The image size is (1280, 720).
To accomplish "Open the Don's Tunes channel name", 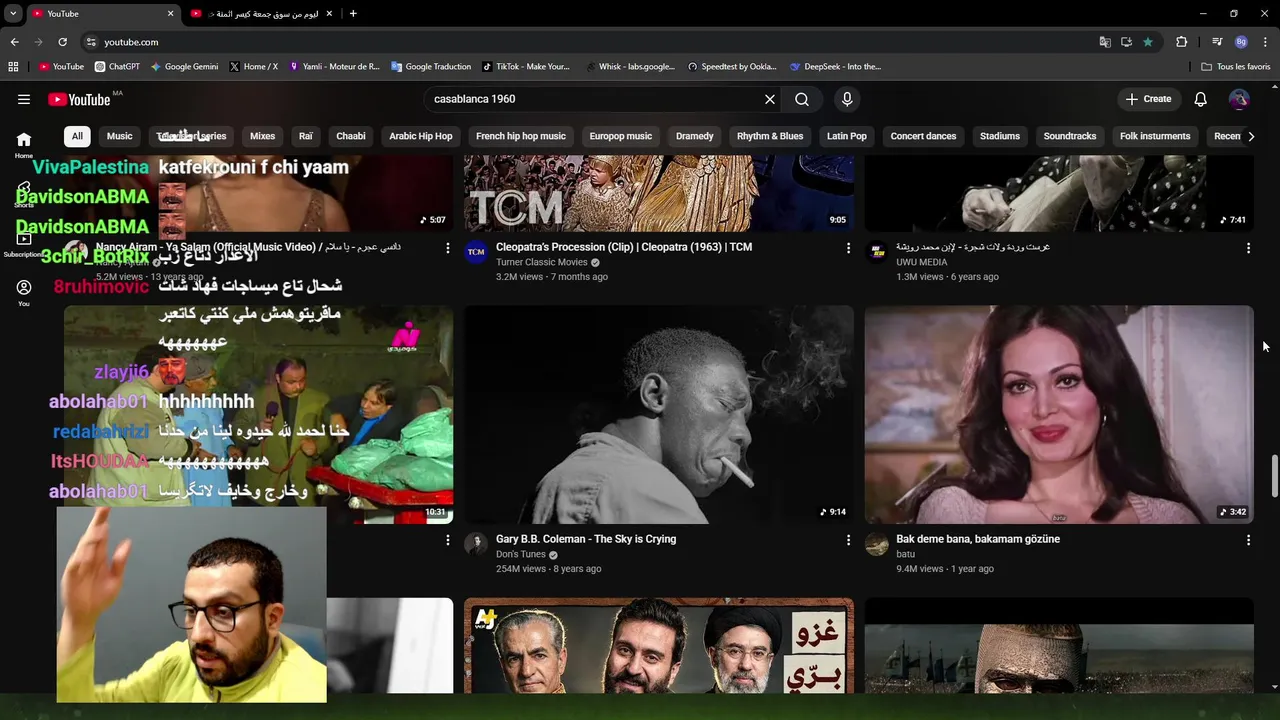I will (x=521, y=554).
